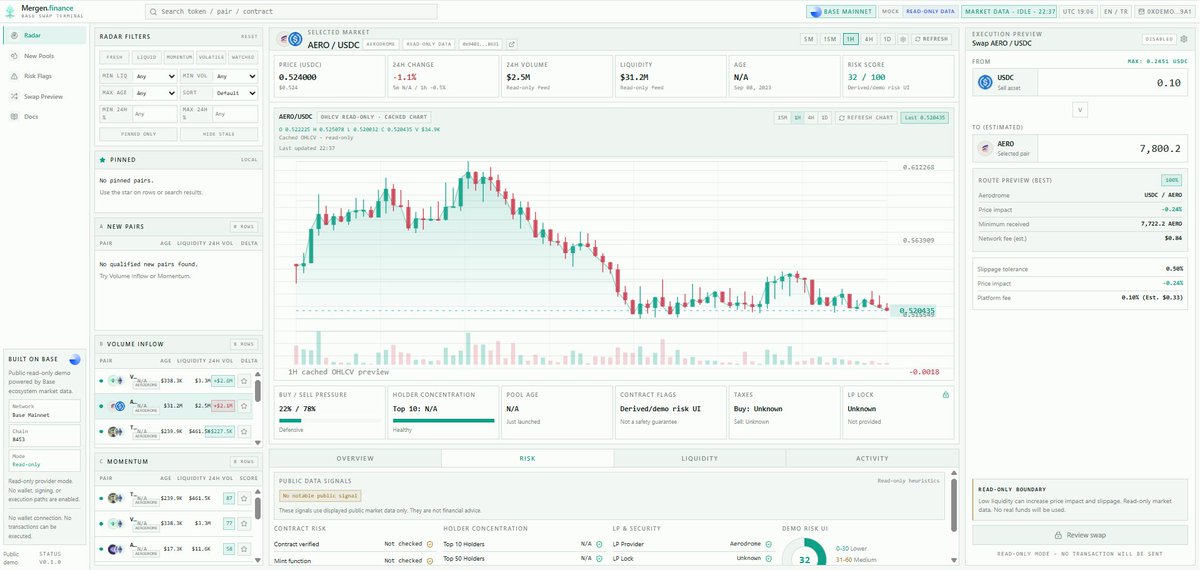Open the Radar page in sidebar
This screenshot has height=570, width=1200.
pos(44,36)
